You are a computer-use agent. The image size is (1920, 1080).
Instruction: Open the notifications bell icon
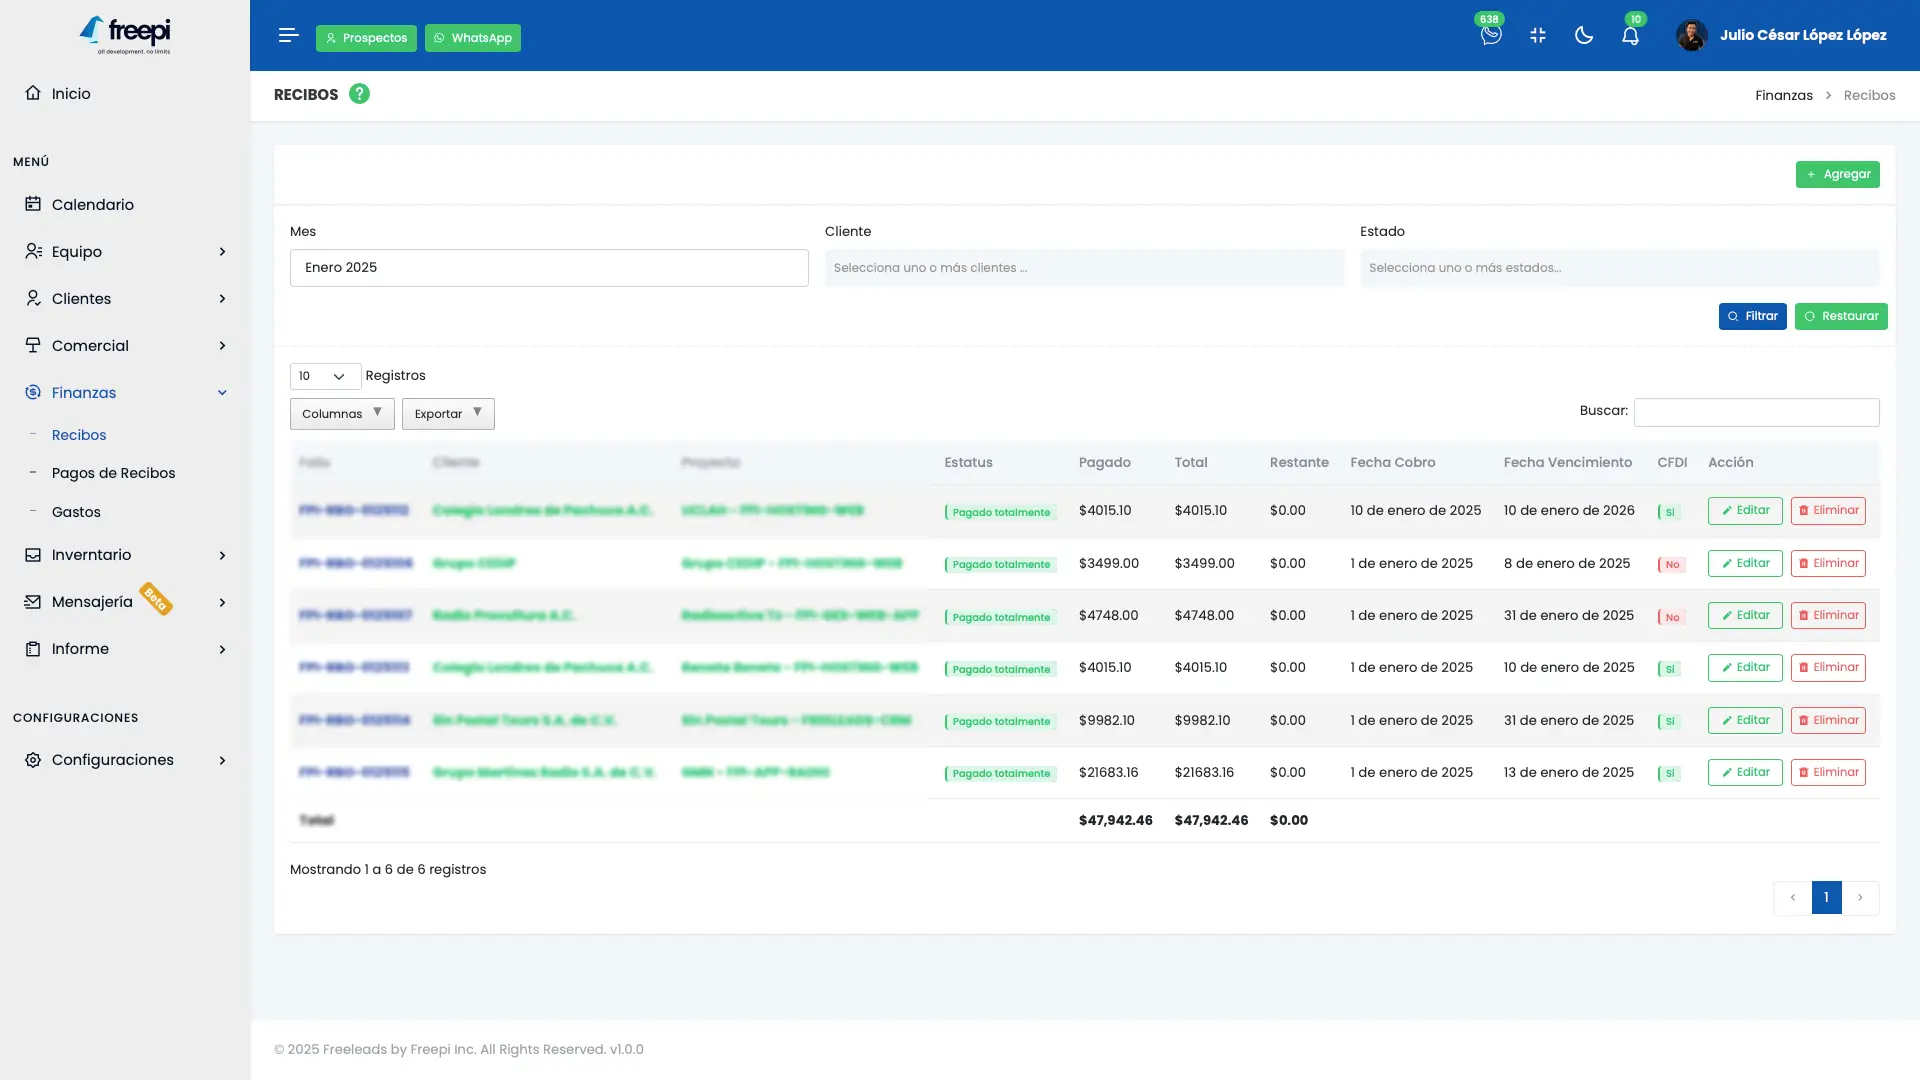click(x=1630, y=36)
